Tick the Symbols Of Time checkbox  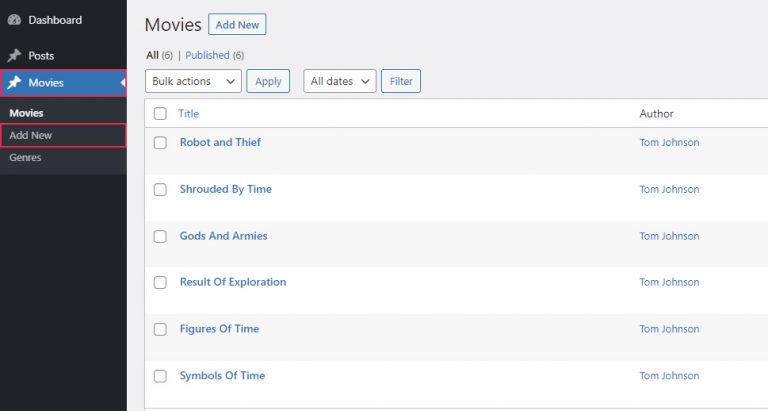pyautogui.click(x=160, y=377)
